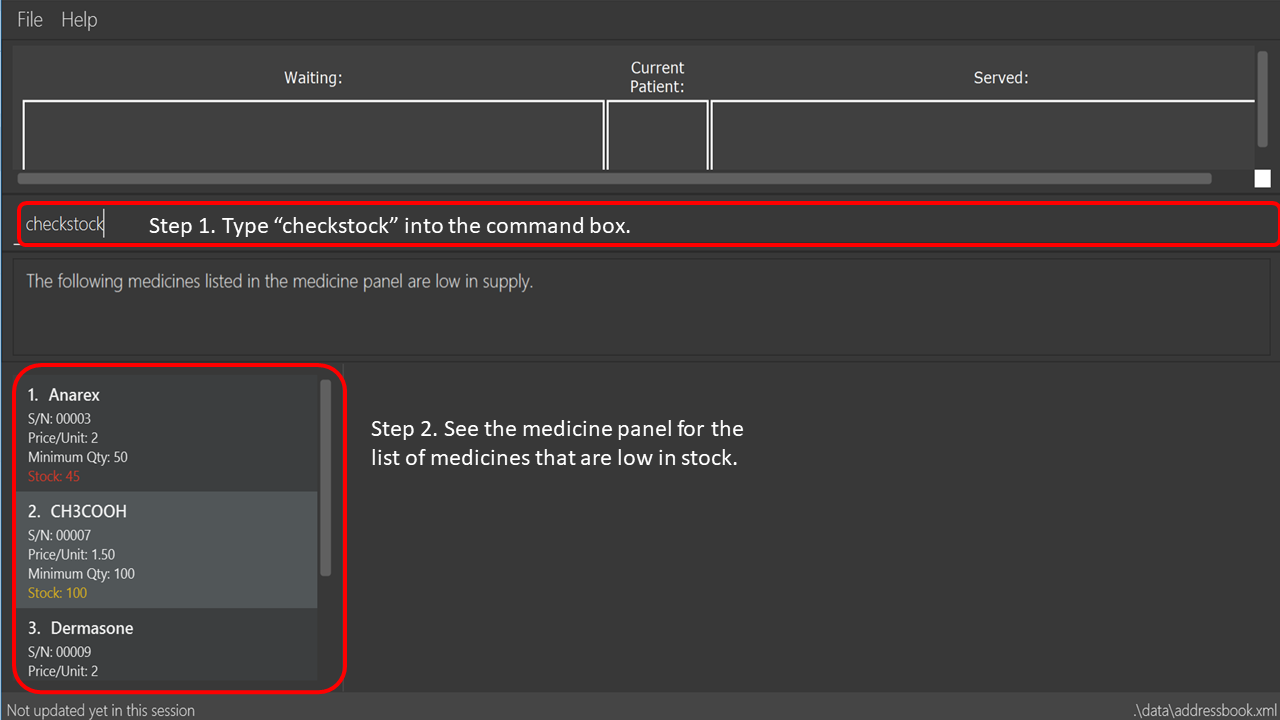Select the Dermasone medicine entry

(x=166, y=645)
